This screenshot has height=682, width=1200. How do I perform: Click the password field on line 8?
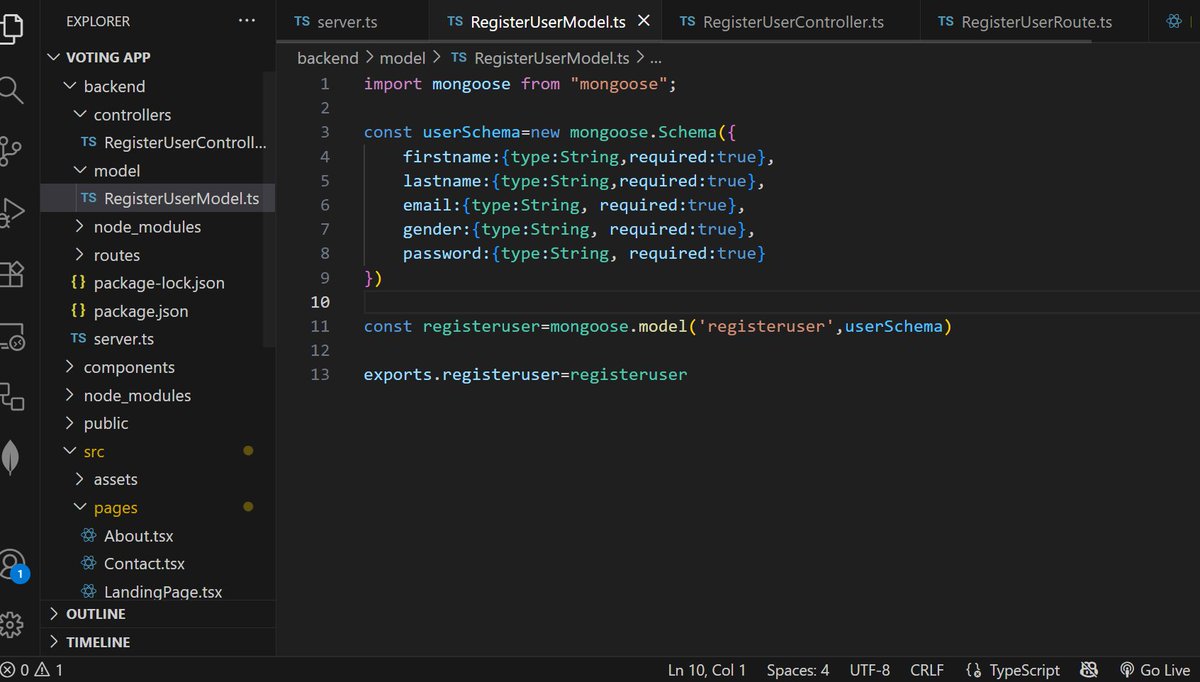pyautogui.click(x=442, y=253)
